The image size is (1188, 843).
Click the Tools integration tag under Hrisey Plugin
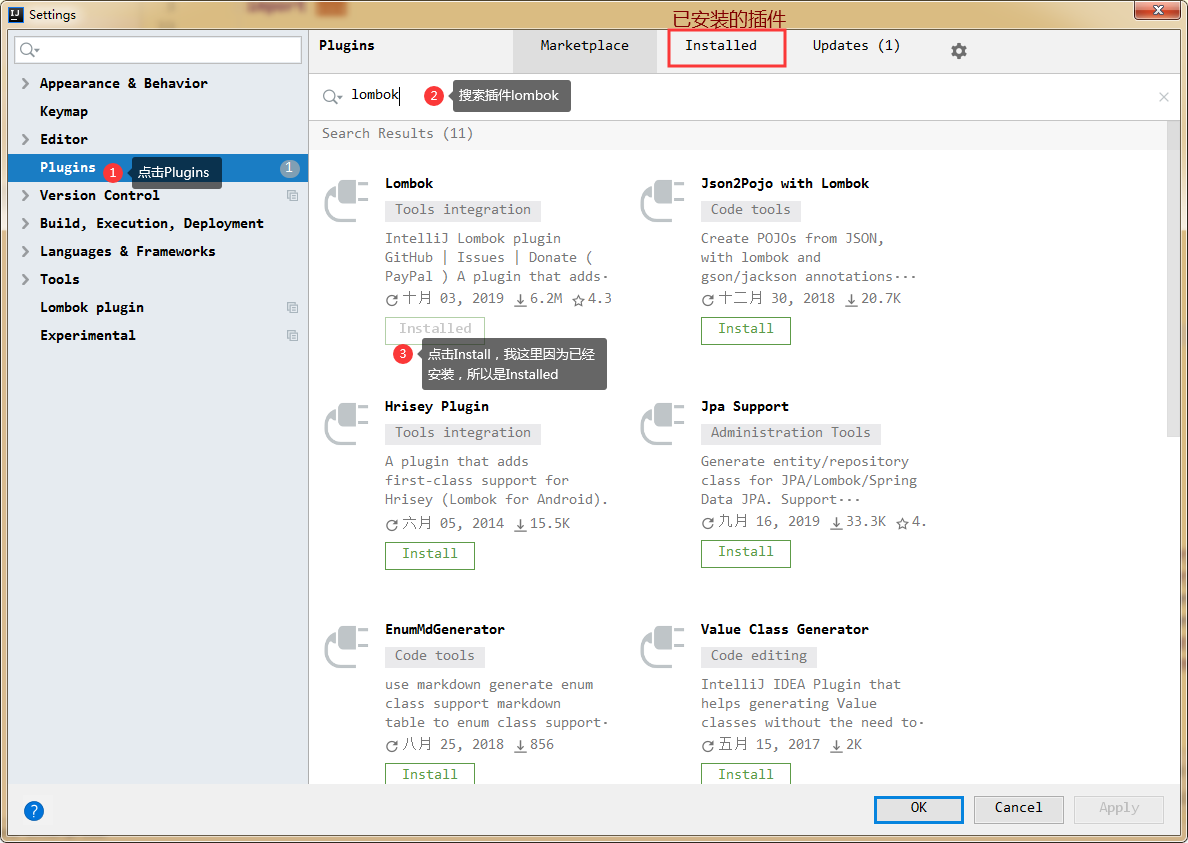[x=463, y=432]
